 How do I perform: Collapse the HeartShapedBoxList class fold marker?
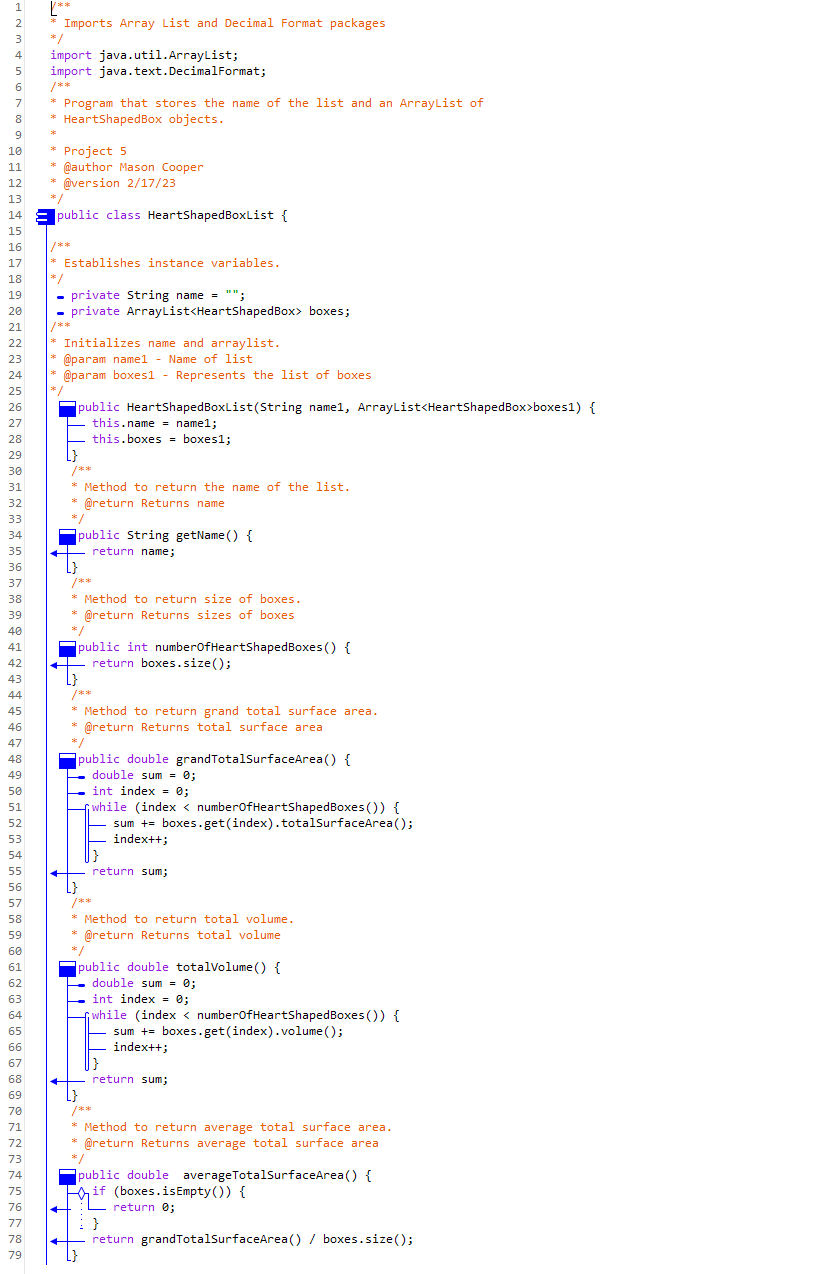pyautogui.click(x=44, y=215)
